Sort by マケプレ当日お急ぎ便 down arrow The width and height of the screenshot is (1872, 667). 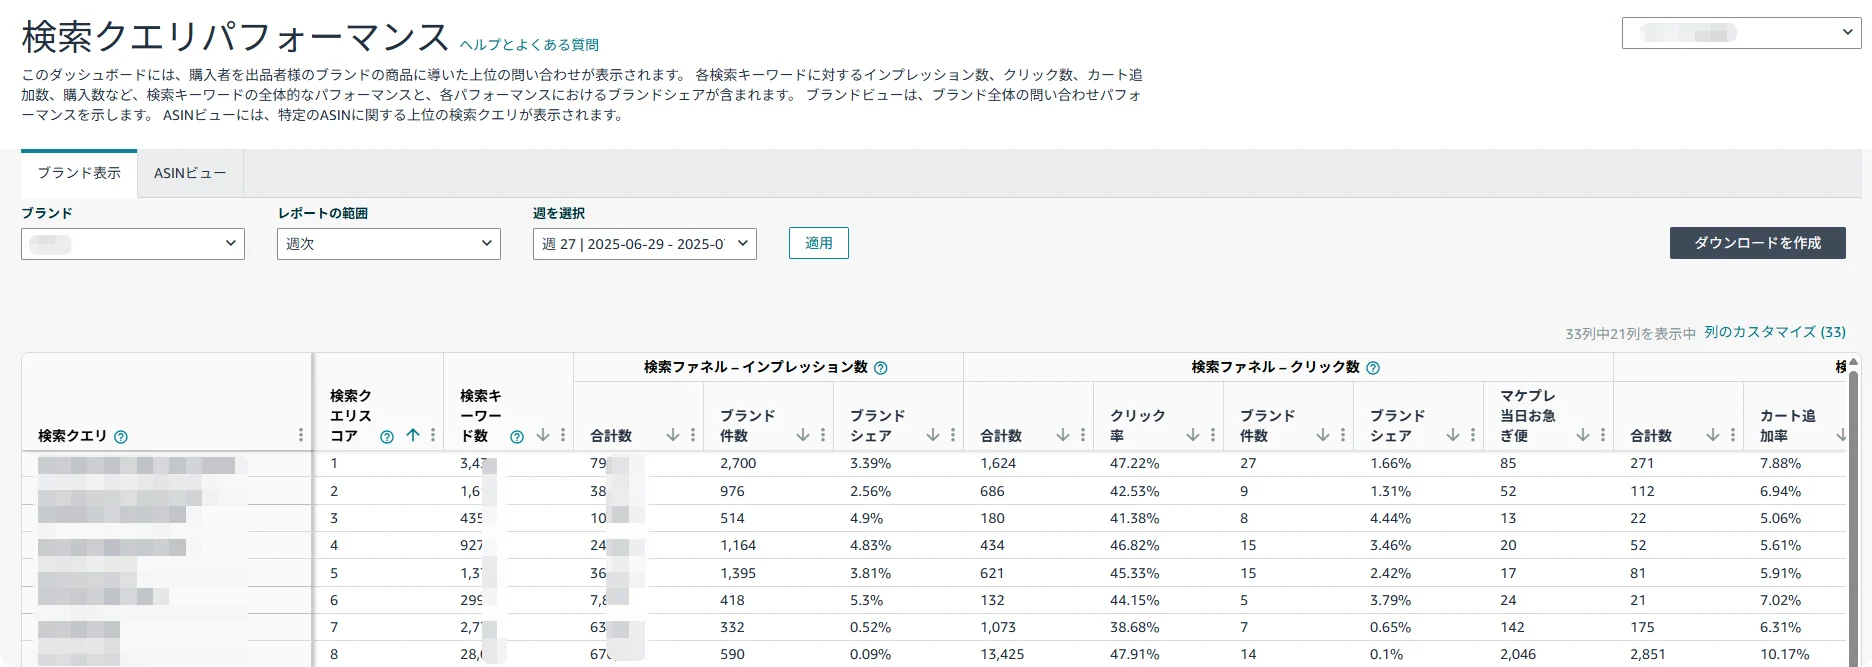coord(1583,435)
